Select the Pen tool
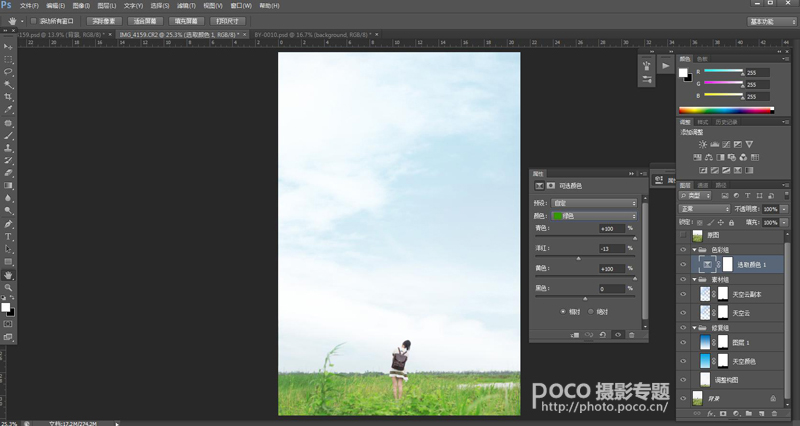This screenshot has width=800, height=426. point(8,224)
